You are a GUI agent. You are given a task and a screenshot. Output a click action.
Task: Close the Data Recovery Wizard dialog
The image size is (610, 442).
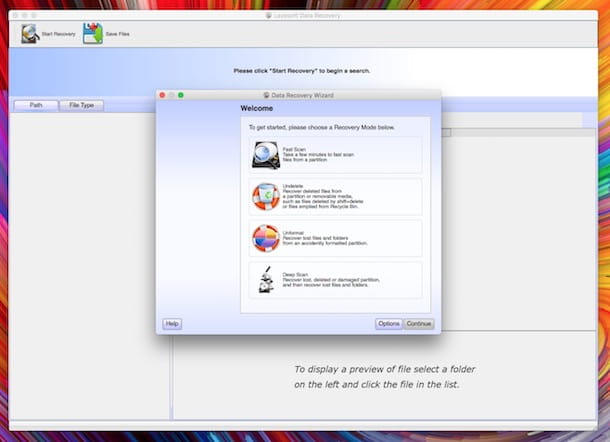[162, 95]
